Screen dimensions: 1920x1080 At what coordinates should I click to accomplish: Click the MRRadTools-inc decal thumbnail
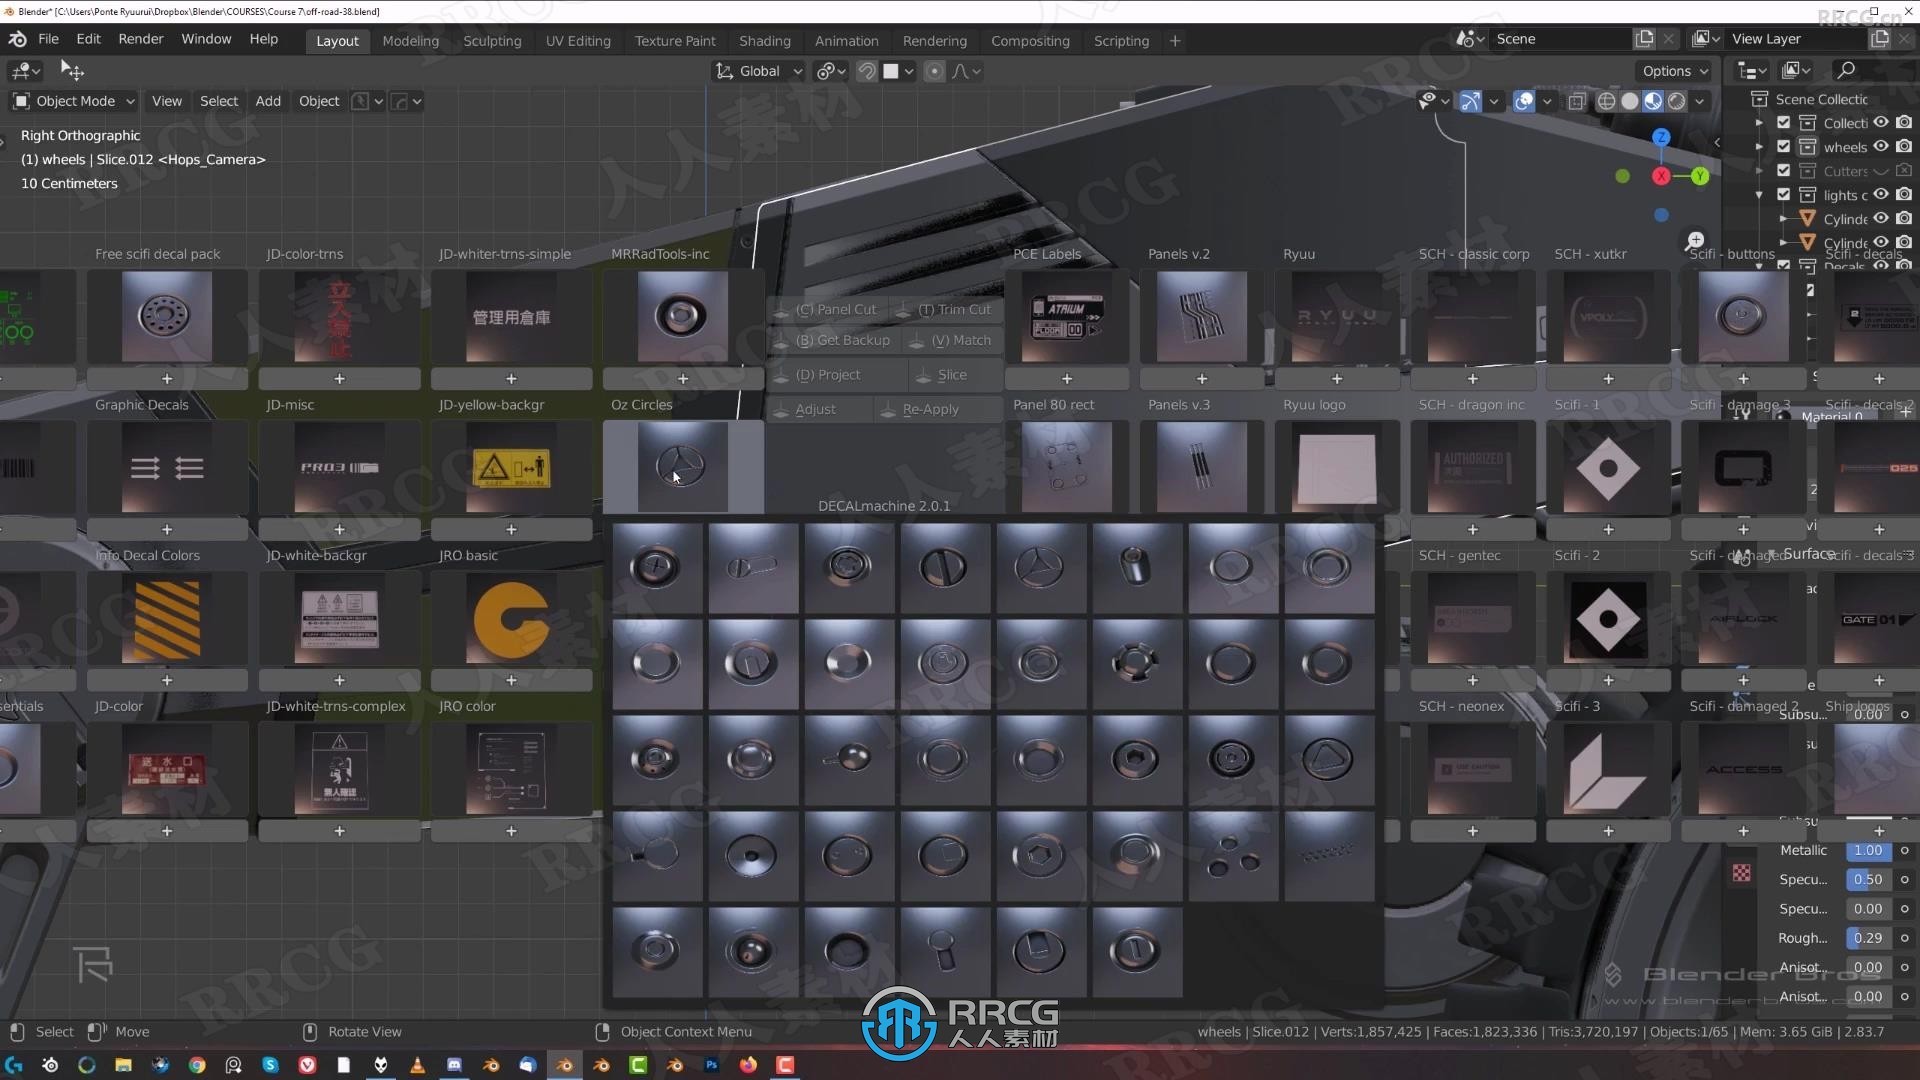[x=683, y=317]
